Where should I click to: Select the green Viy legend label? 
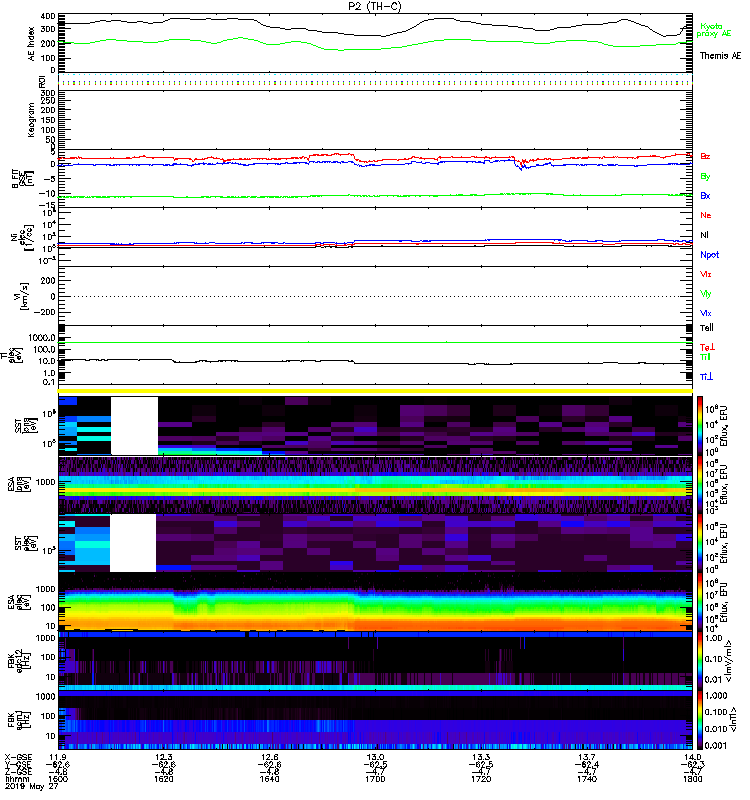706,294
